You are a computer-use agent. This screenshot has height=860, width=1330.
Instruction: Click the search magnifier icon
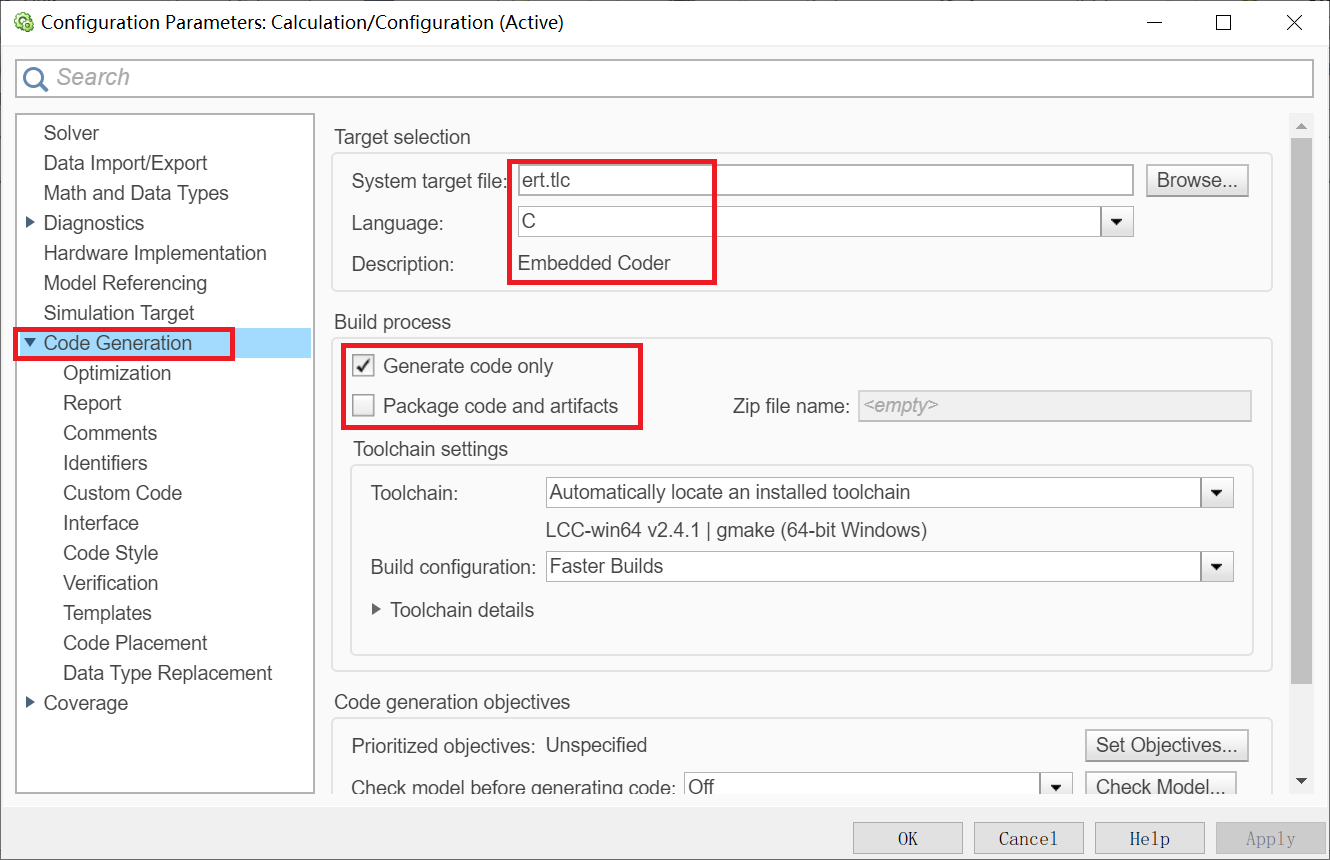[35, 78]
